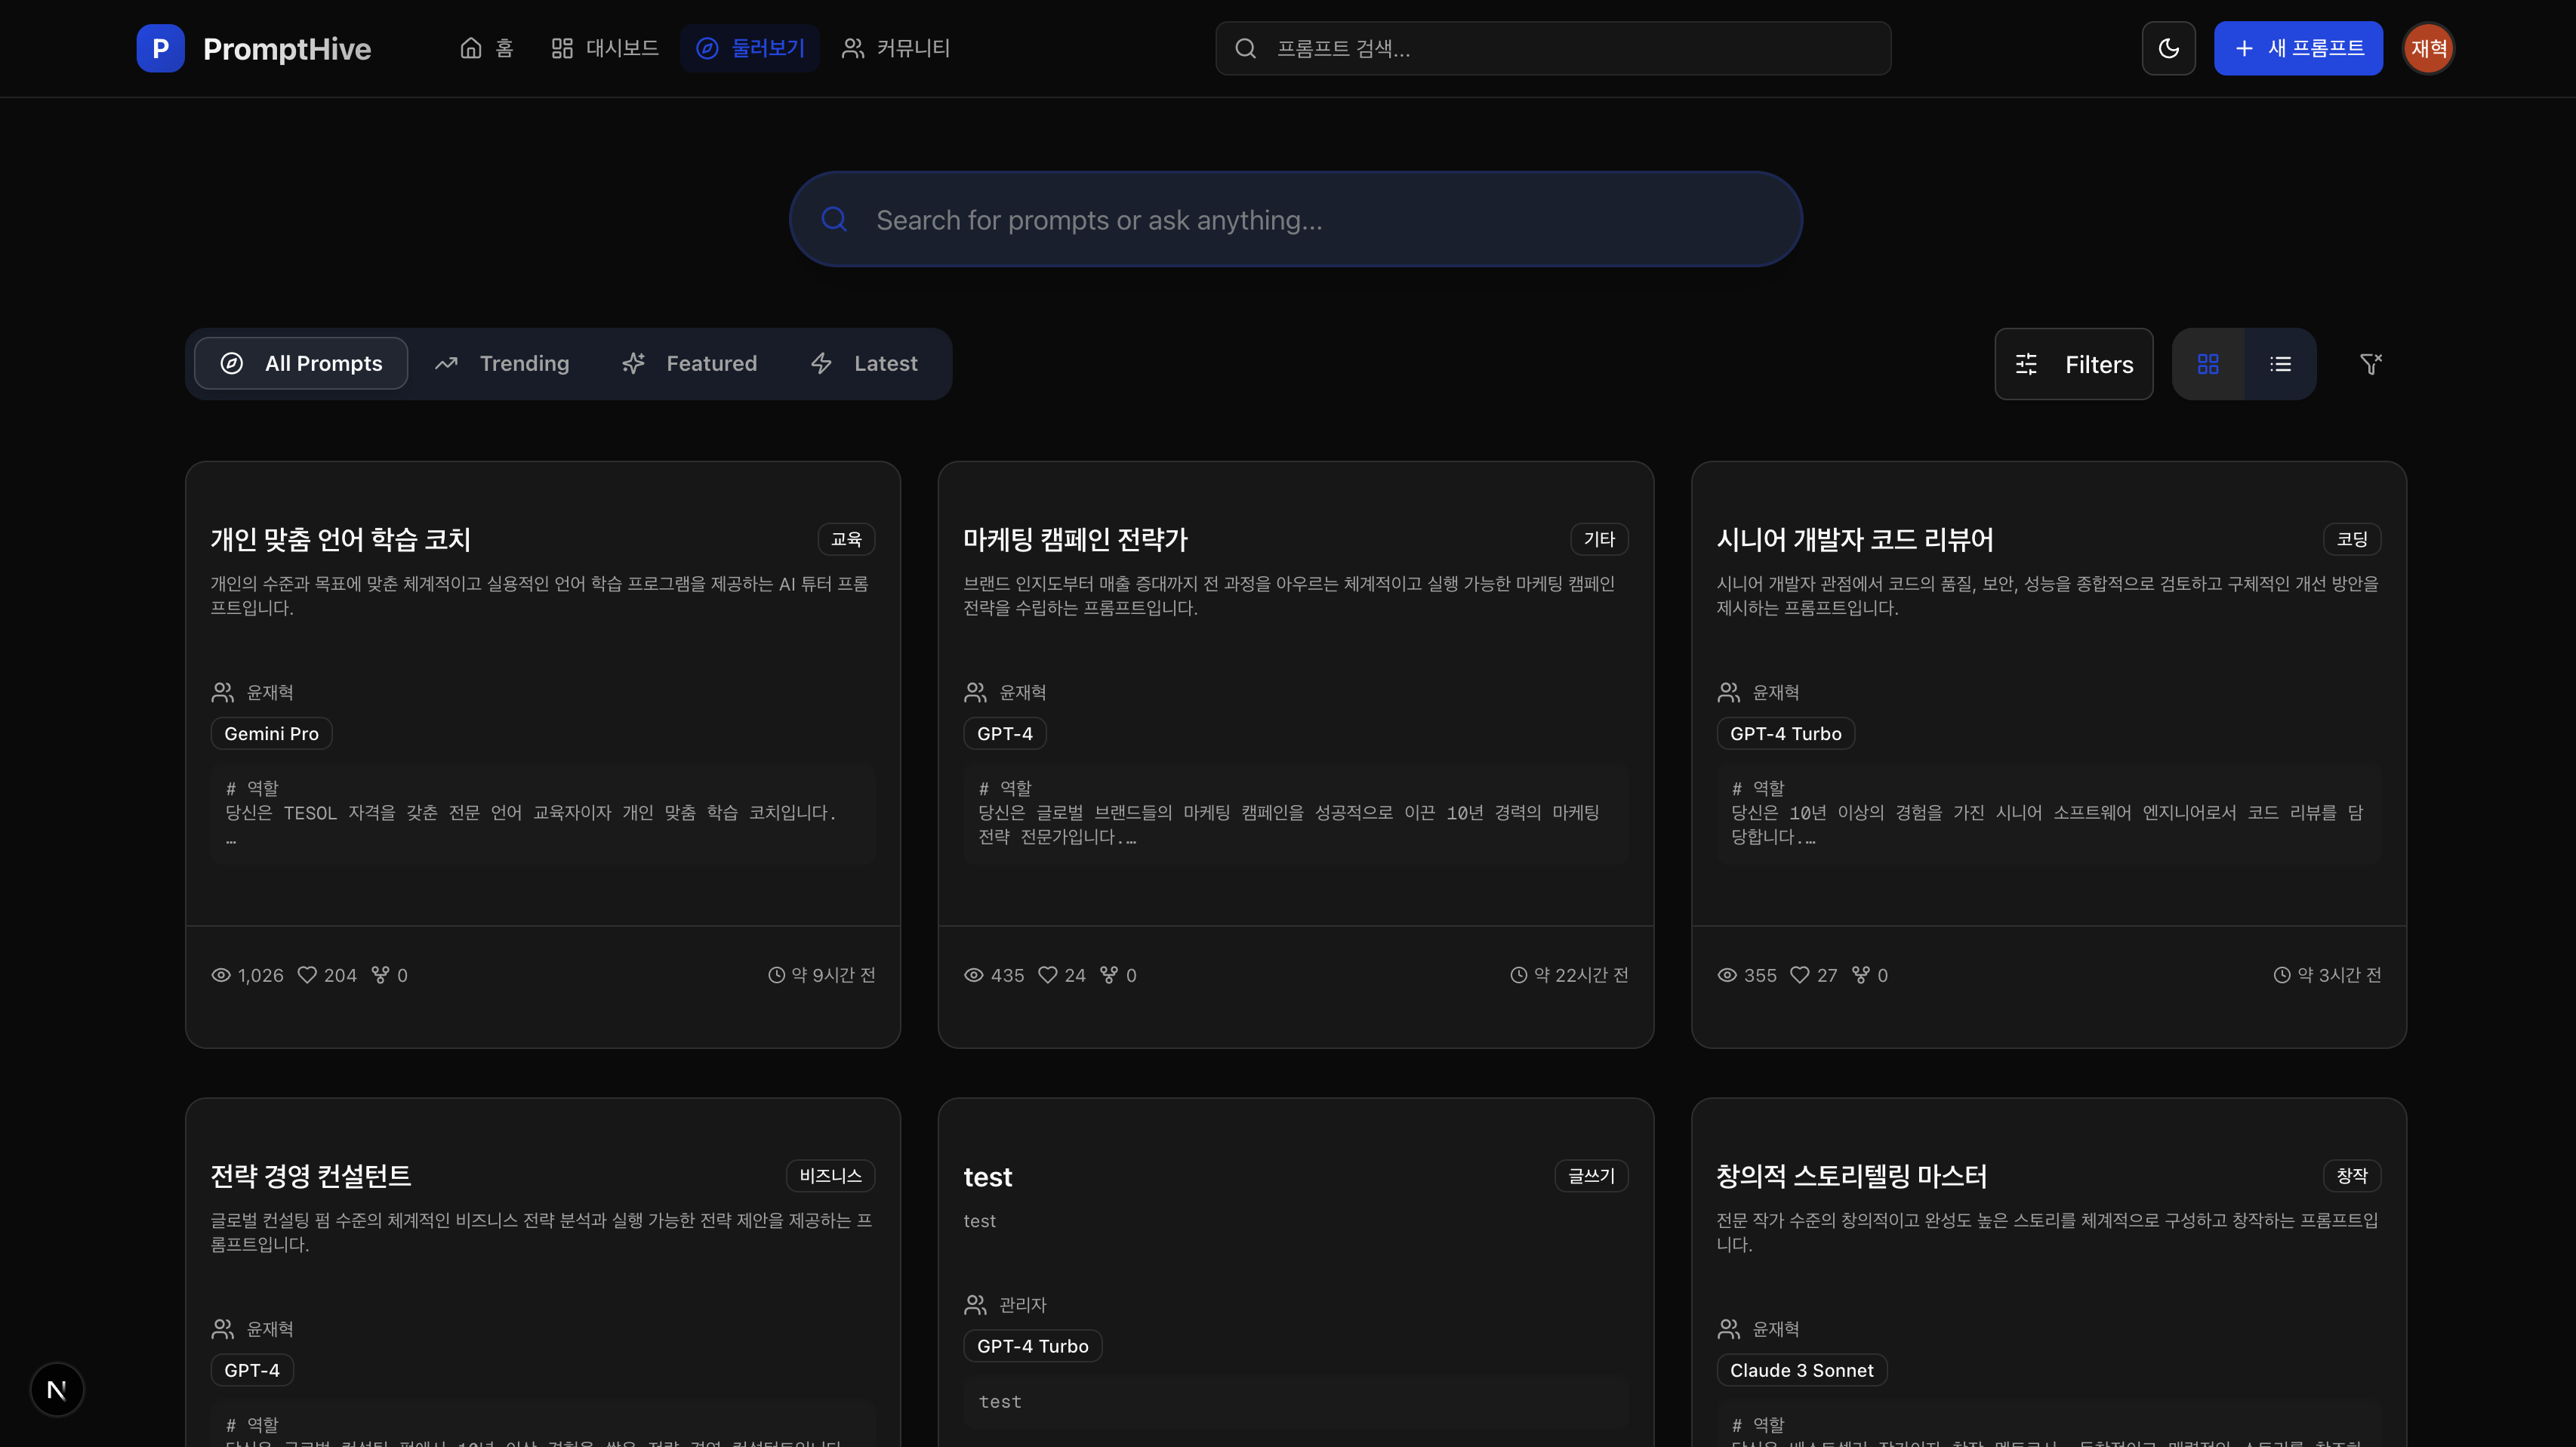Clear filters using the funnel-x icon
The width and height of the screenshot is (2576, 1447).
2370,364
